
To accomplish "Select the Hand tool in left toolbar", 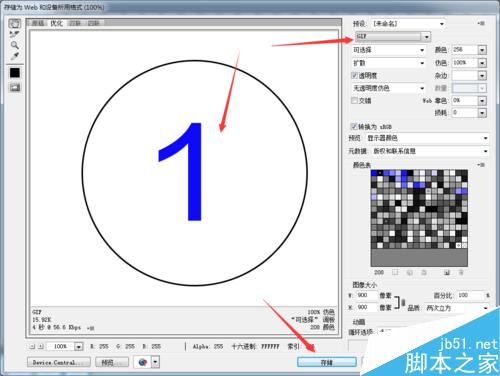I will [15, 23].
